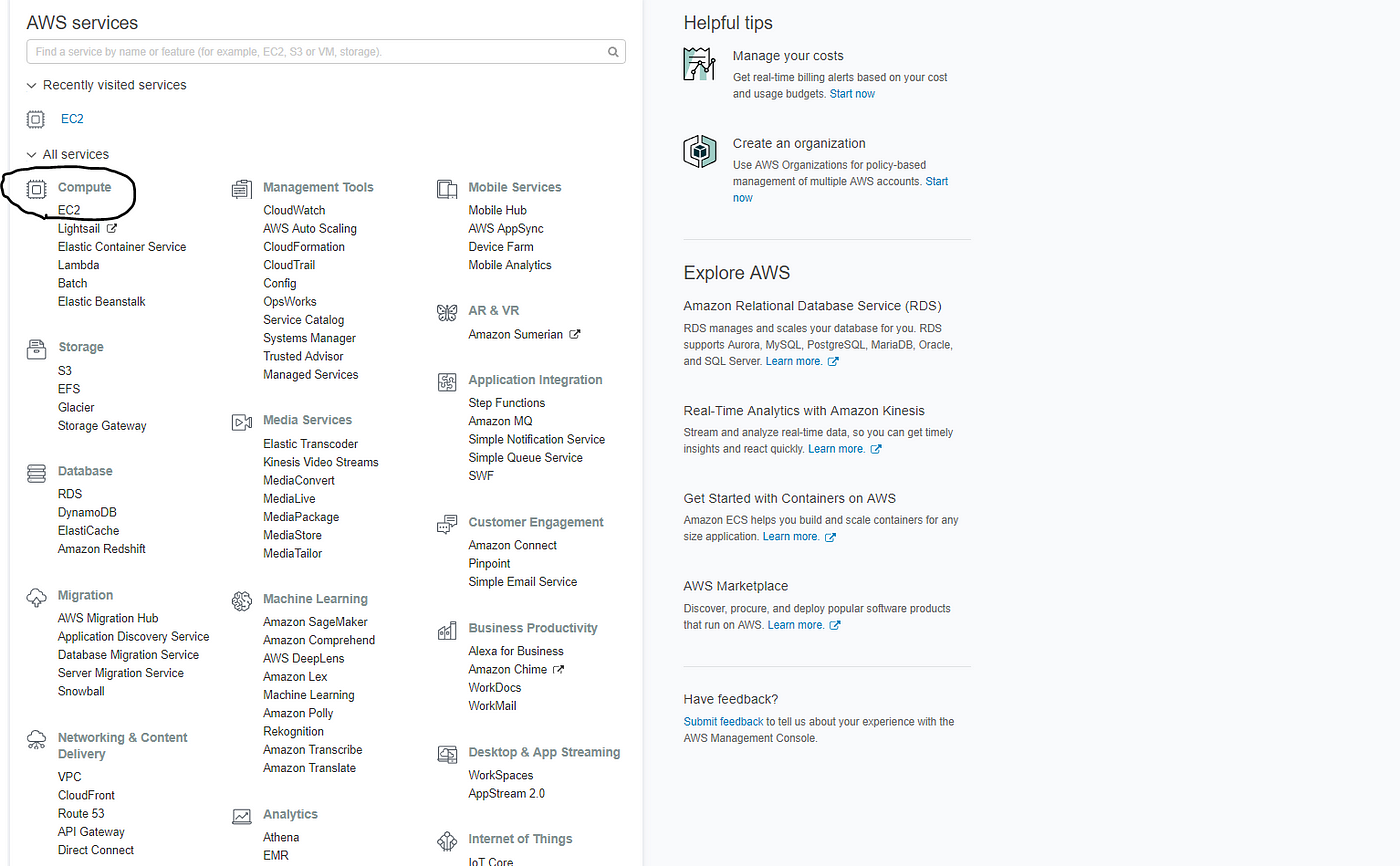Click the Internet of Things icon
Viewport: 1400px width, 866px height.
(x=447, y=840)
